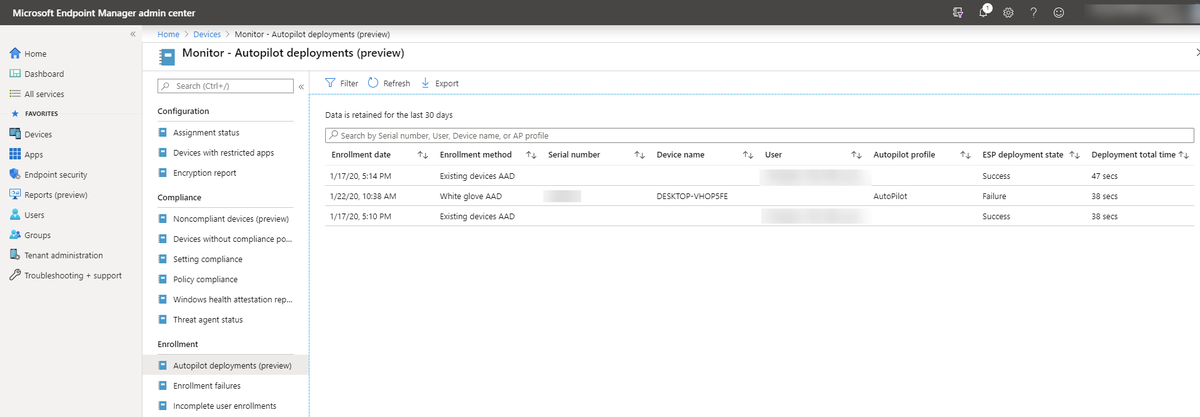Click the Home icon in sidebar
Viewport: 1200px width, 417px height.
(14, 54)
